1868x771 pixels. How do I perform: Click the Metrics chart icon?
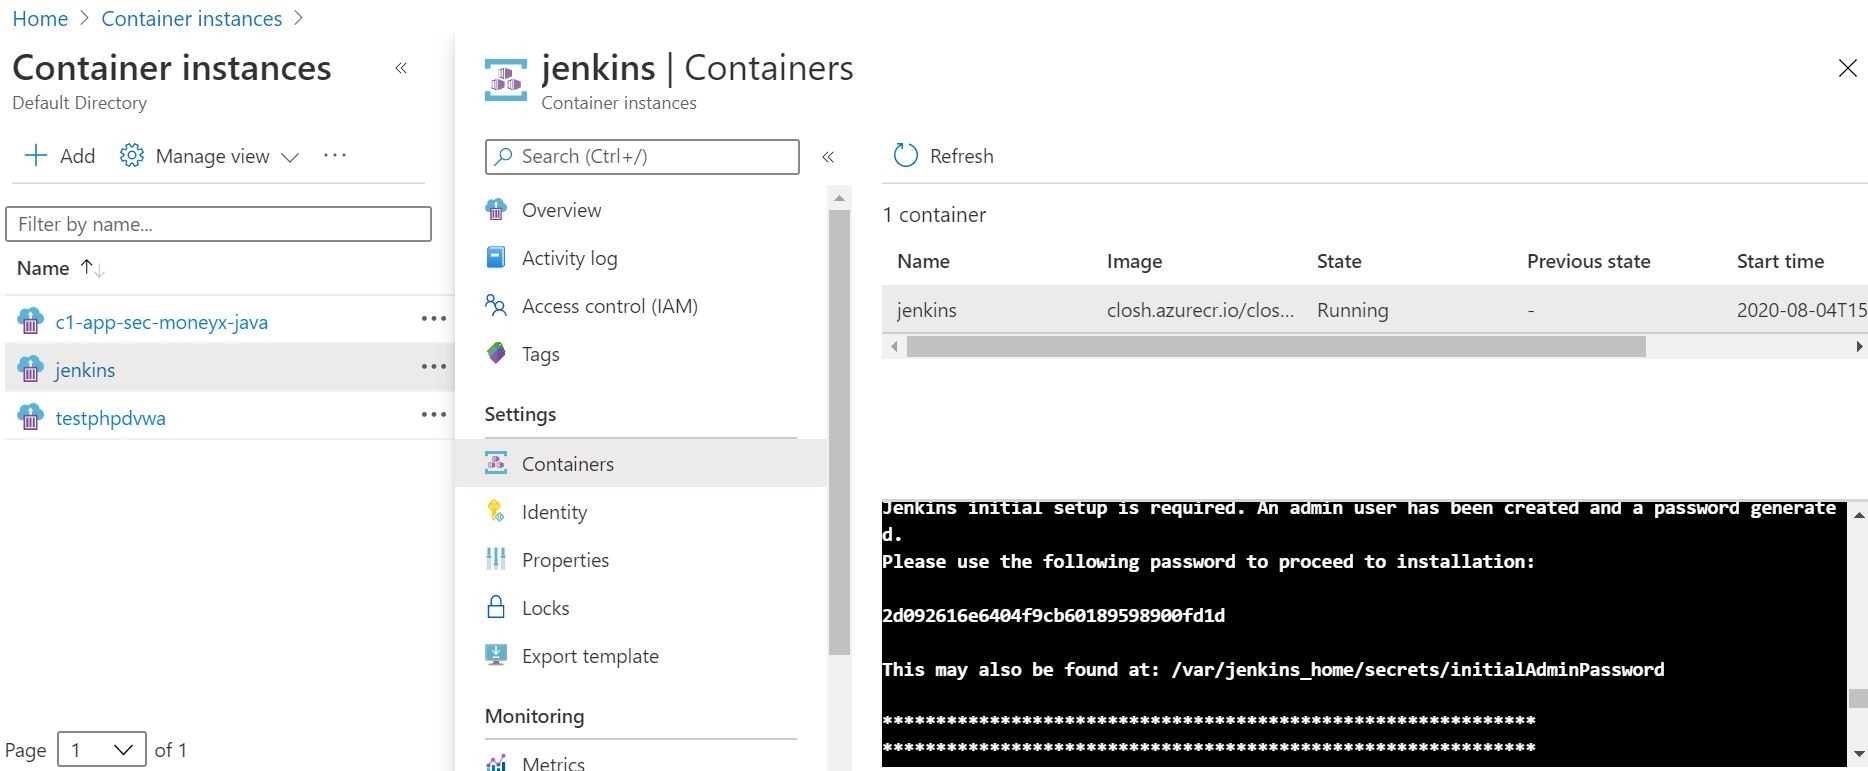pos(496,763)
